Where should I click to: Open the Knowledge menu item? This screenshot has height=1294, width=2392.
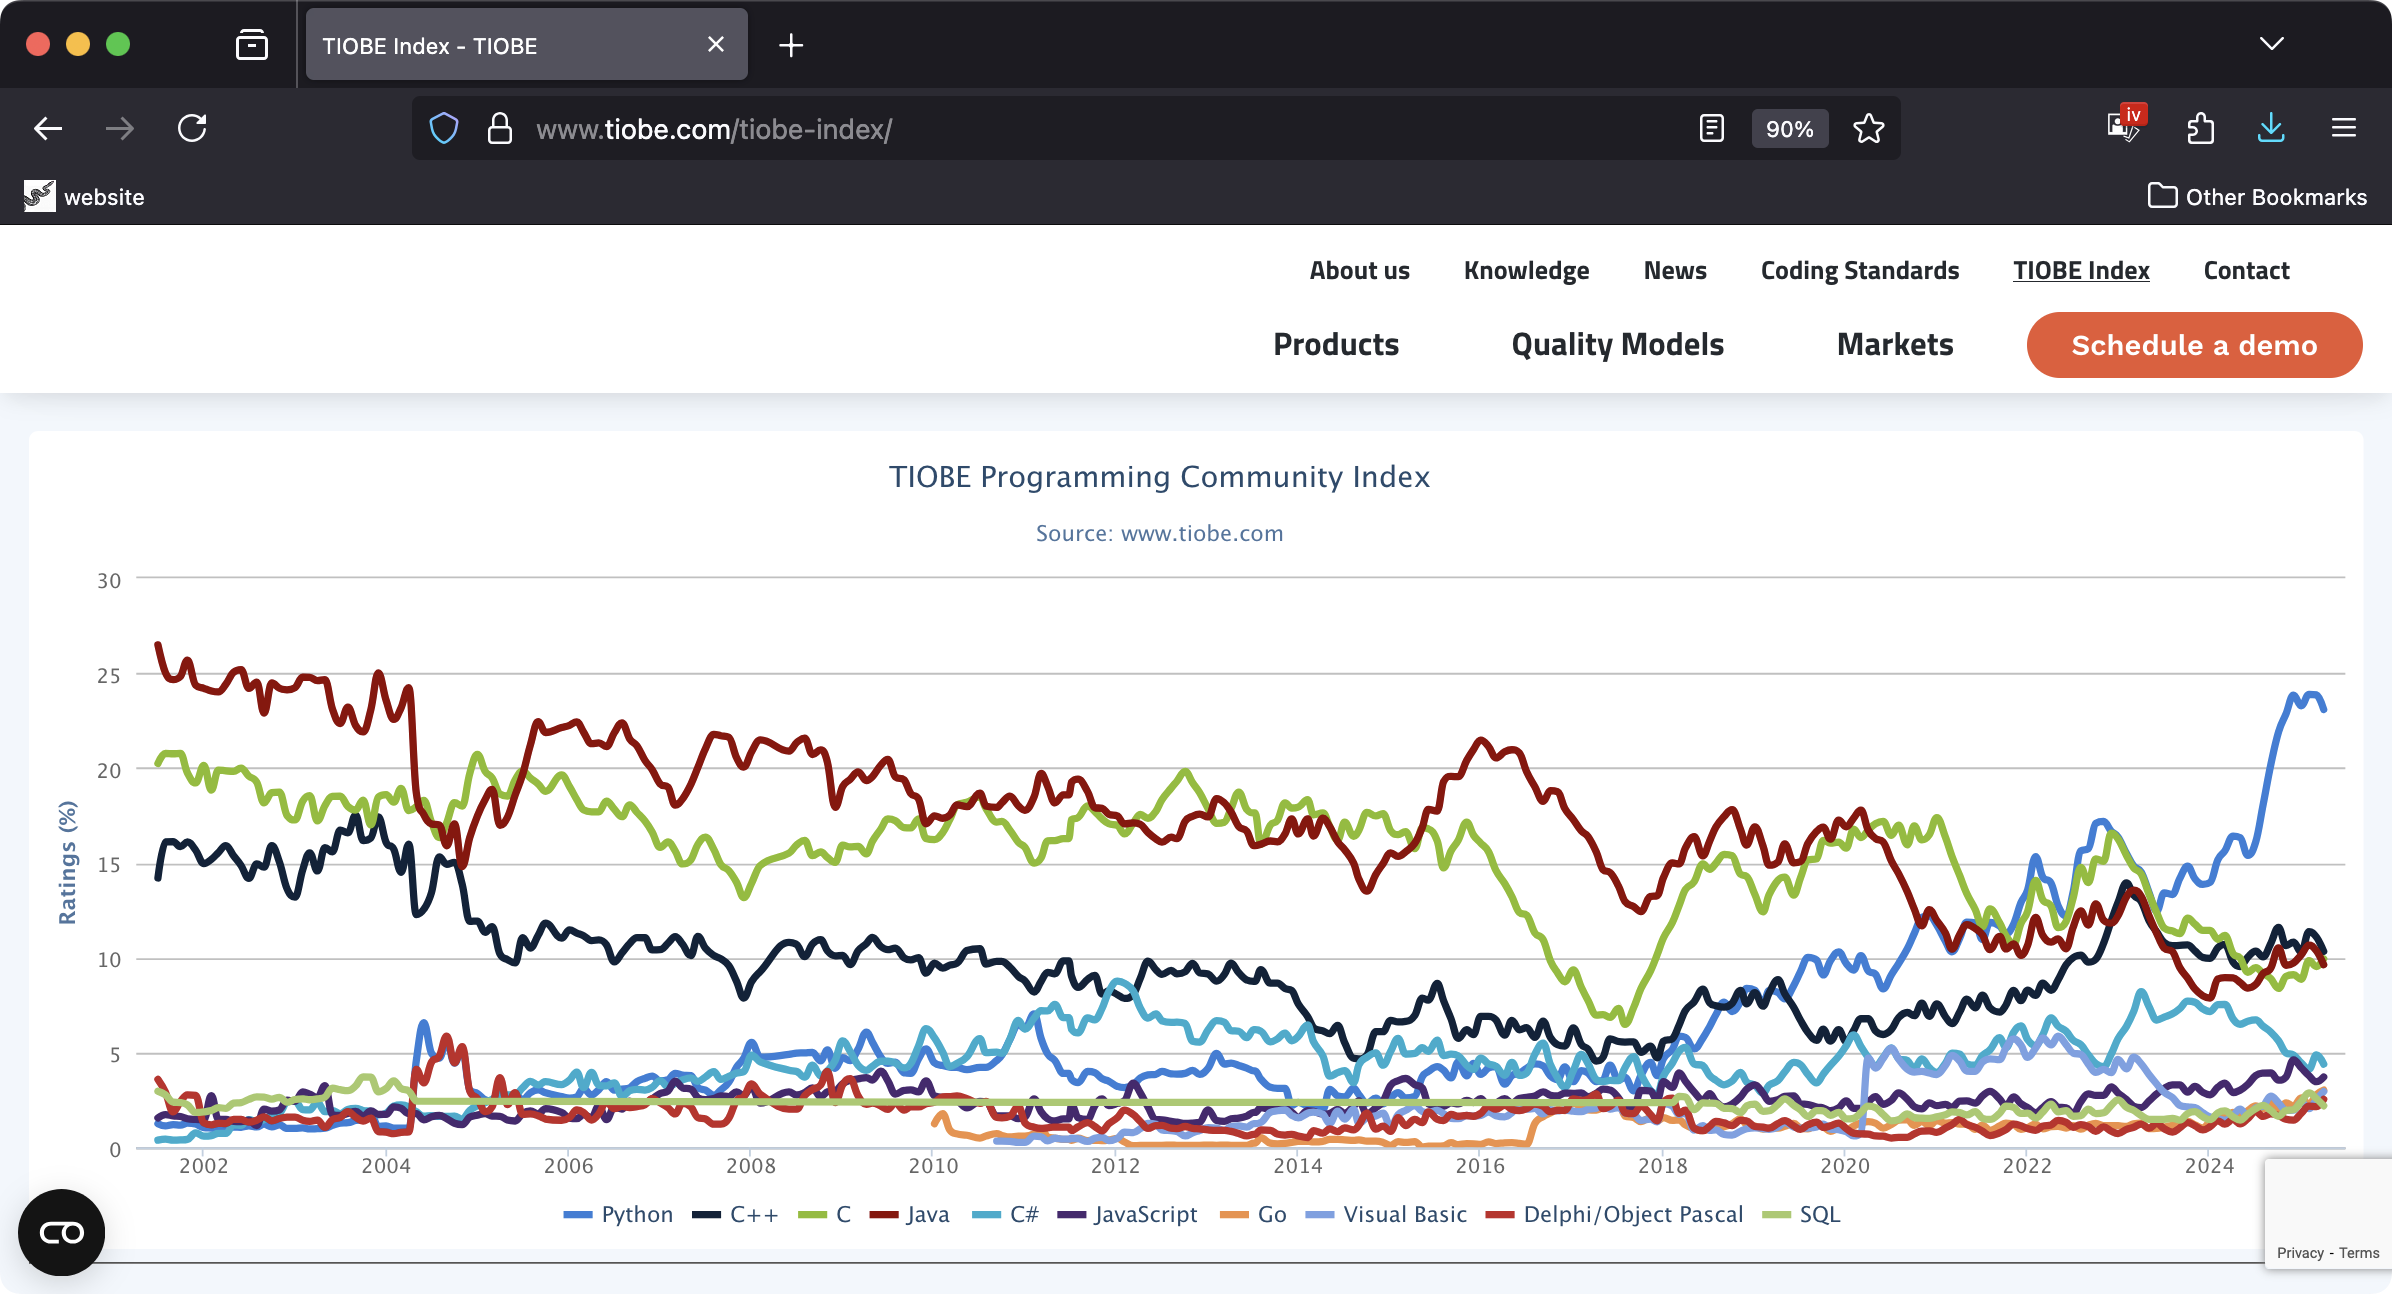[1526, 271]
